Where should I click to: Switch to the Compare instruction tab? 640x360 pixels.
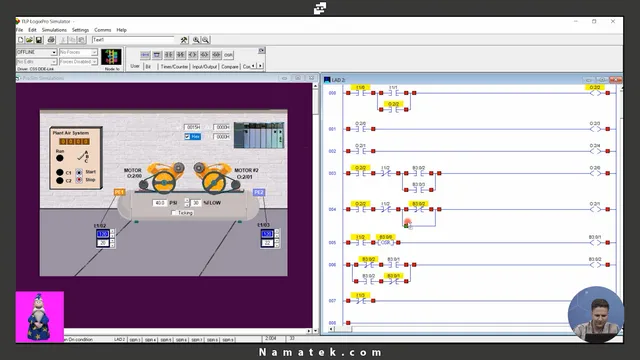[x=230, y=67]
